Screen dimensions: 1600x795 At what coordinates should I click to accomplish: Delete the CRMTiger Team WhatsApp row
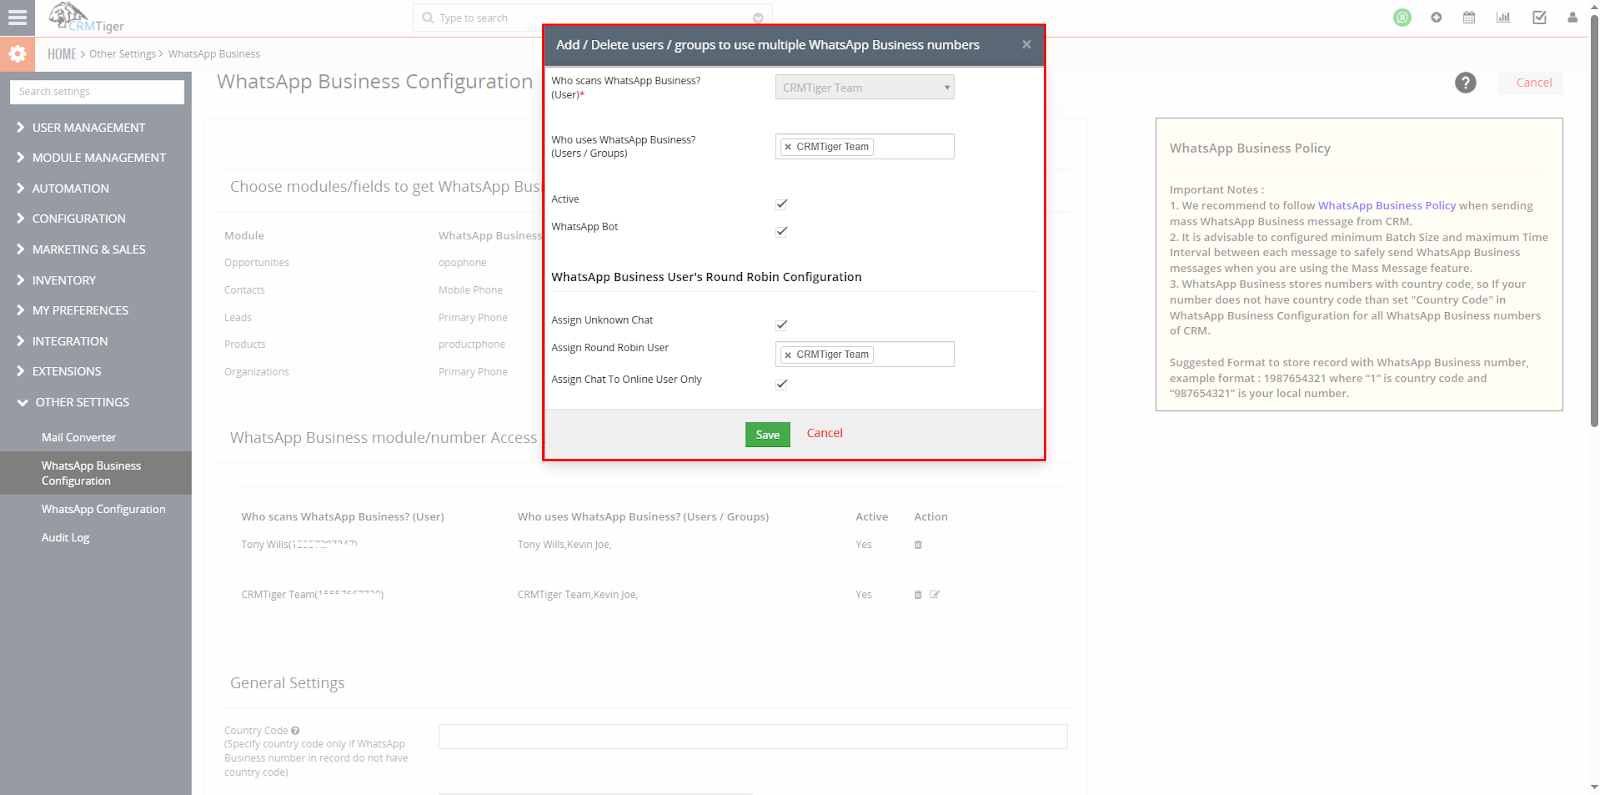[918, 595]
